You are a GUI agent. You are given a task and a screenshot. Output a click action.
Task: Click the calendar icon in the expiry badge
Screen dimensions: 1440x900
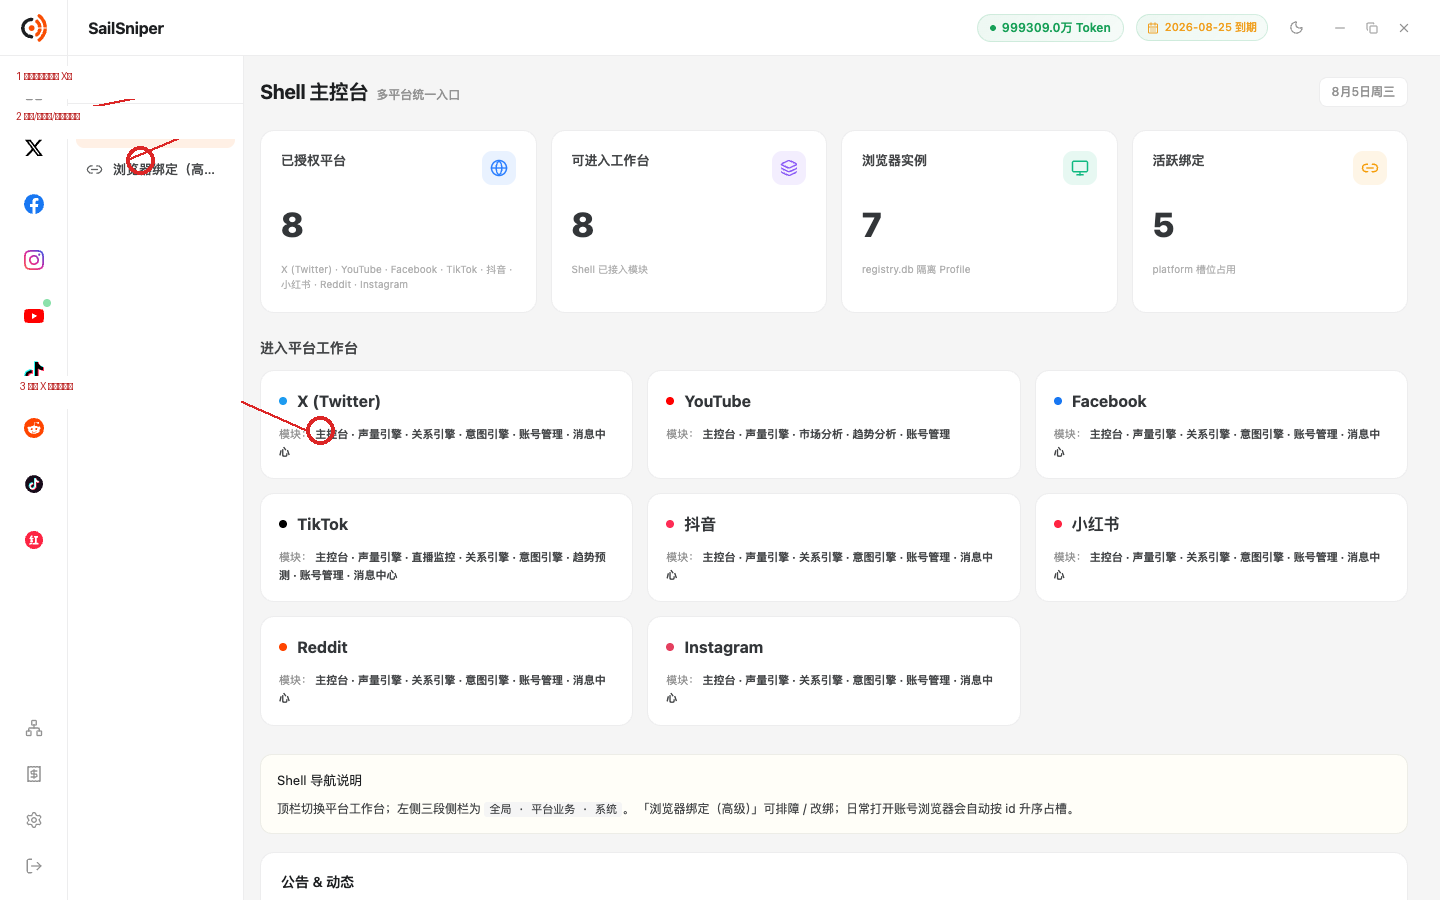click(1153, 28)
